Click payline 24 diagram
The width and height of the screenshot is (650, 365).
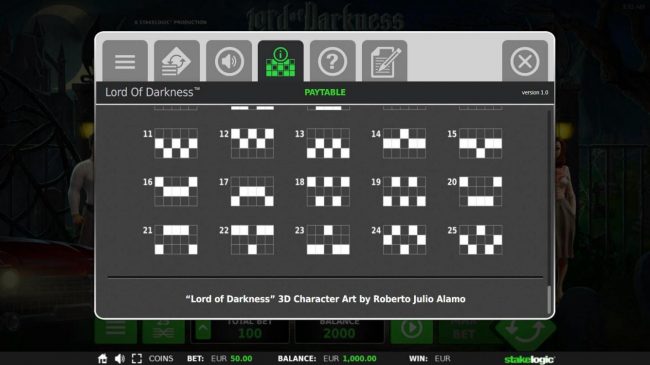[404, 240]
